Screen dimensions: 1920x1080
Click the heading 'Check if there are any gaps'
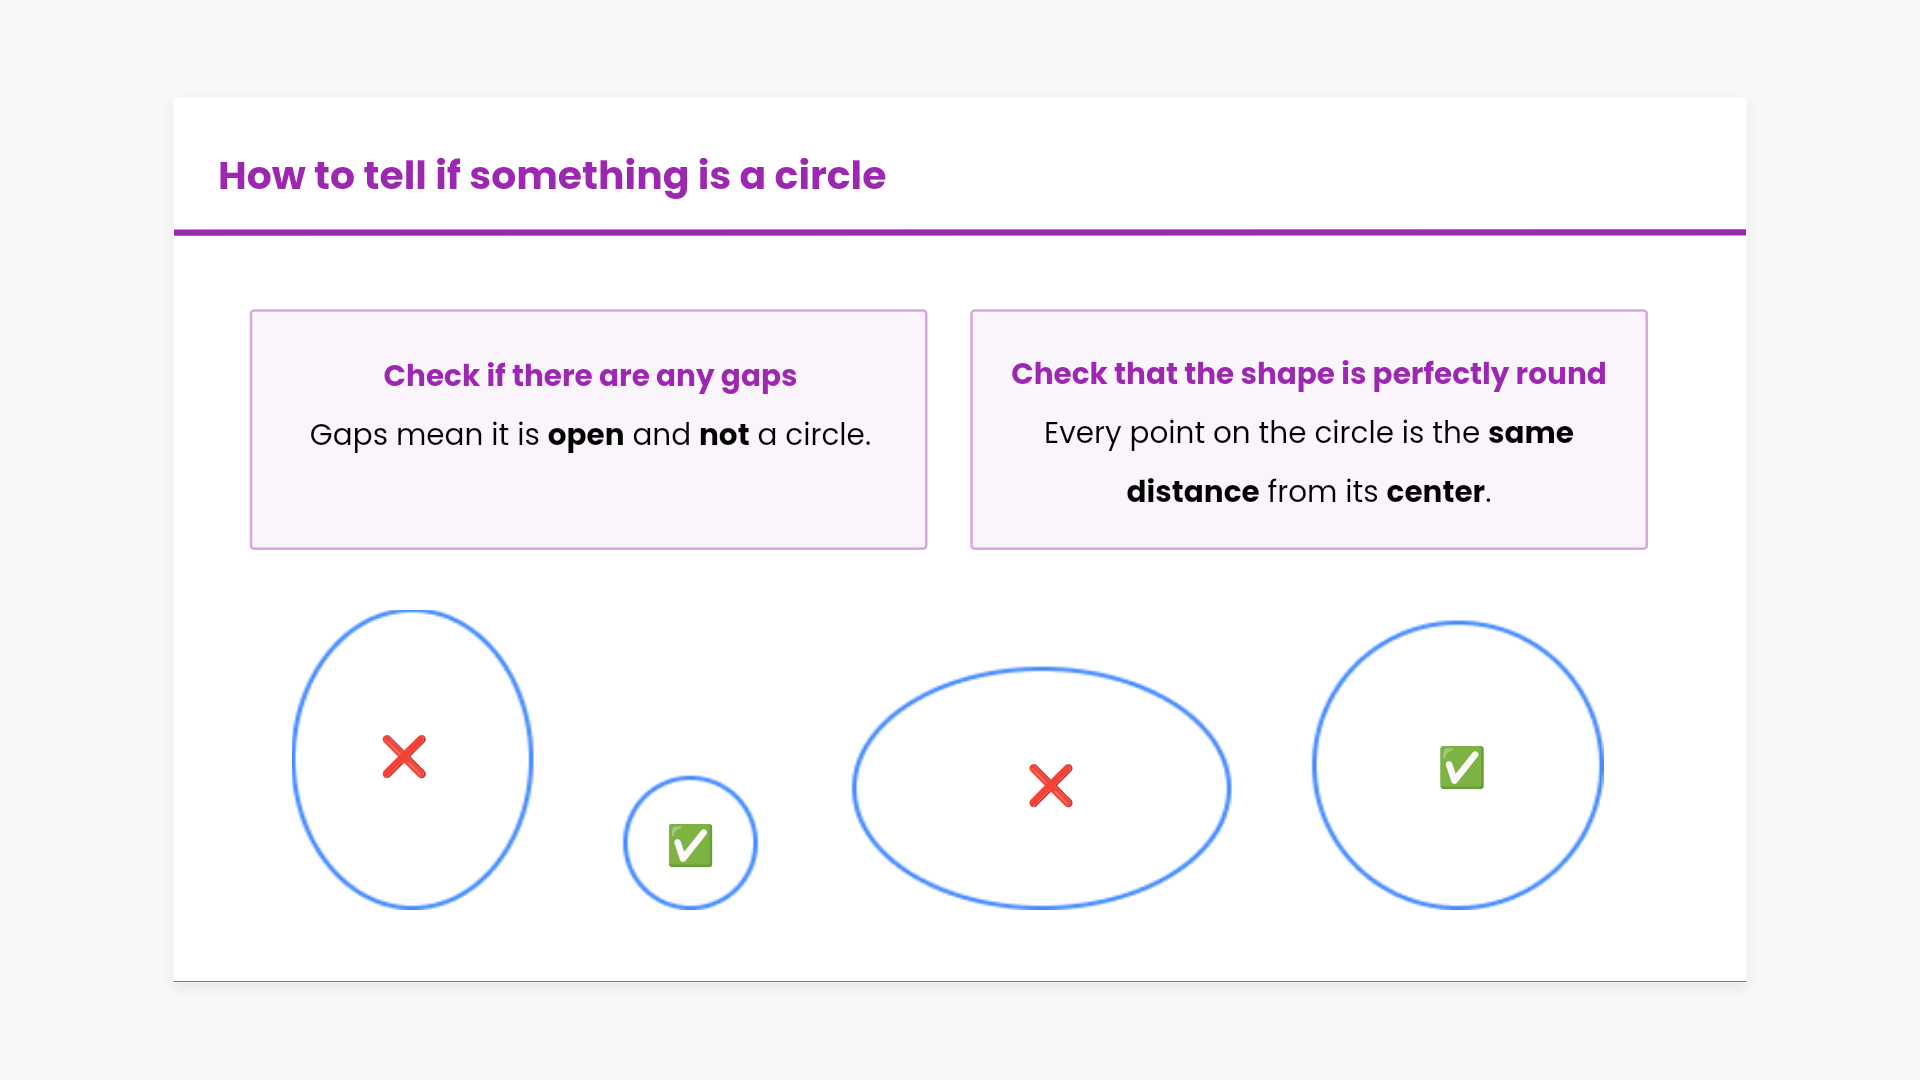(x=589, y=375)
